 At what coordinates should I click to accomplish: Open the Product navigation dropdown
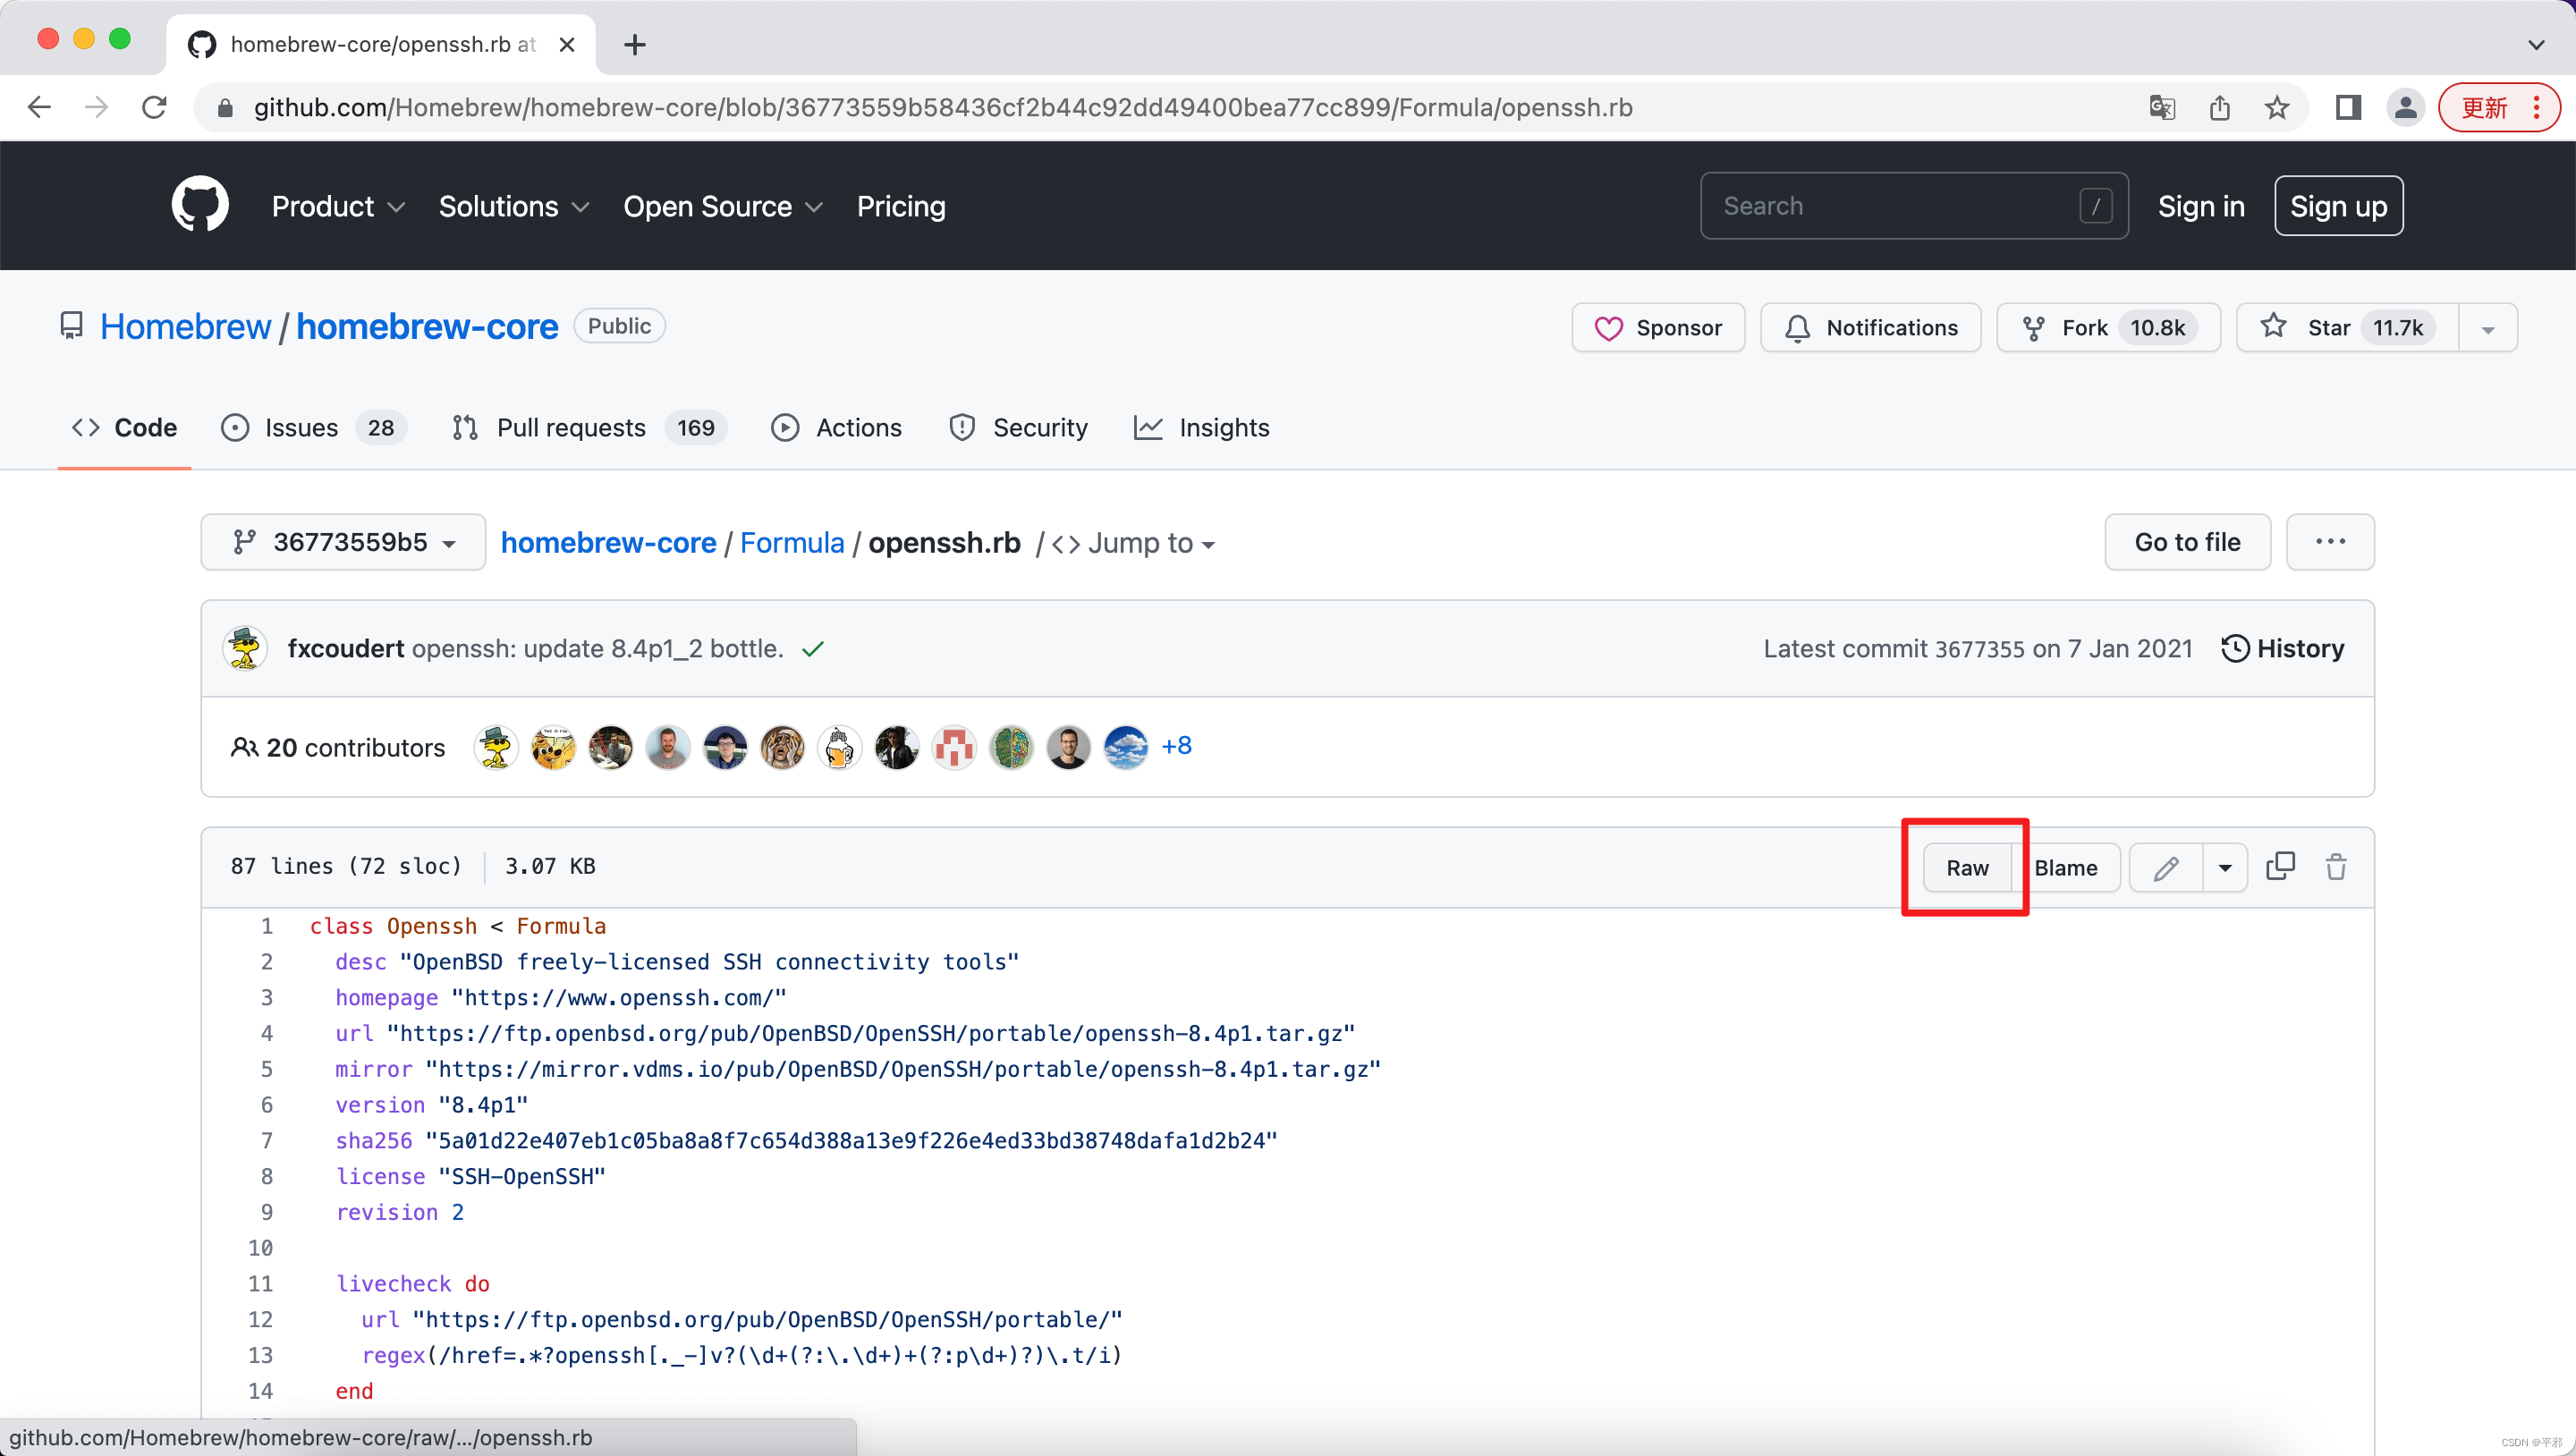tap(337, 206)
